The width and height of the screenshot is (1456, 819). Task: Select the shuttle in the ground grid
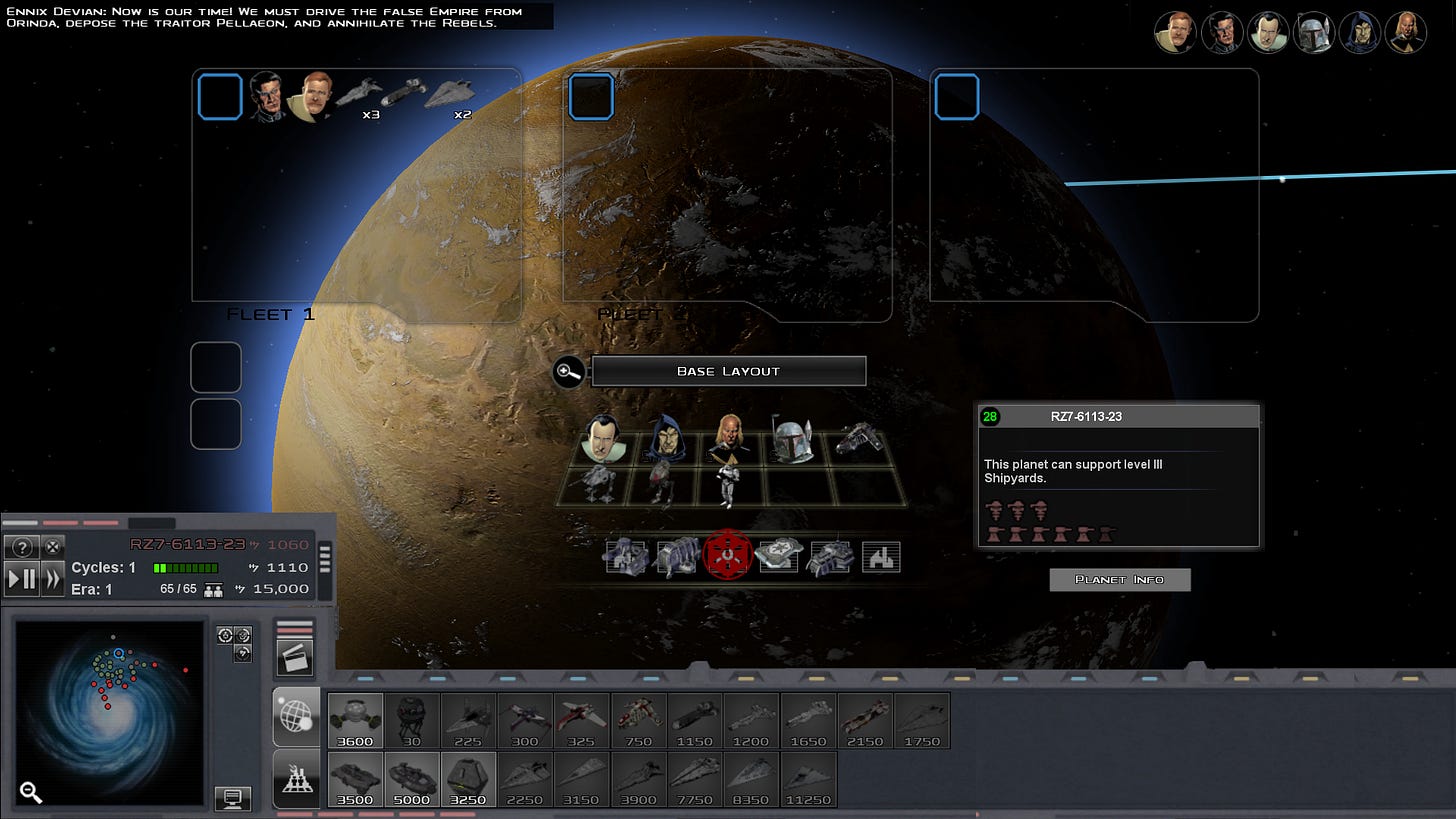(x=859, y=438)
